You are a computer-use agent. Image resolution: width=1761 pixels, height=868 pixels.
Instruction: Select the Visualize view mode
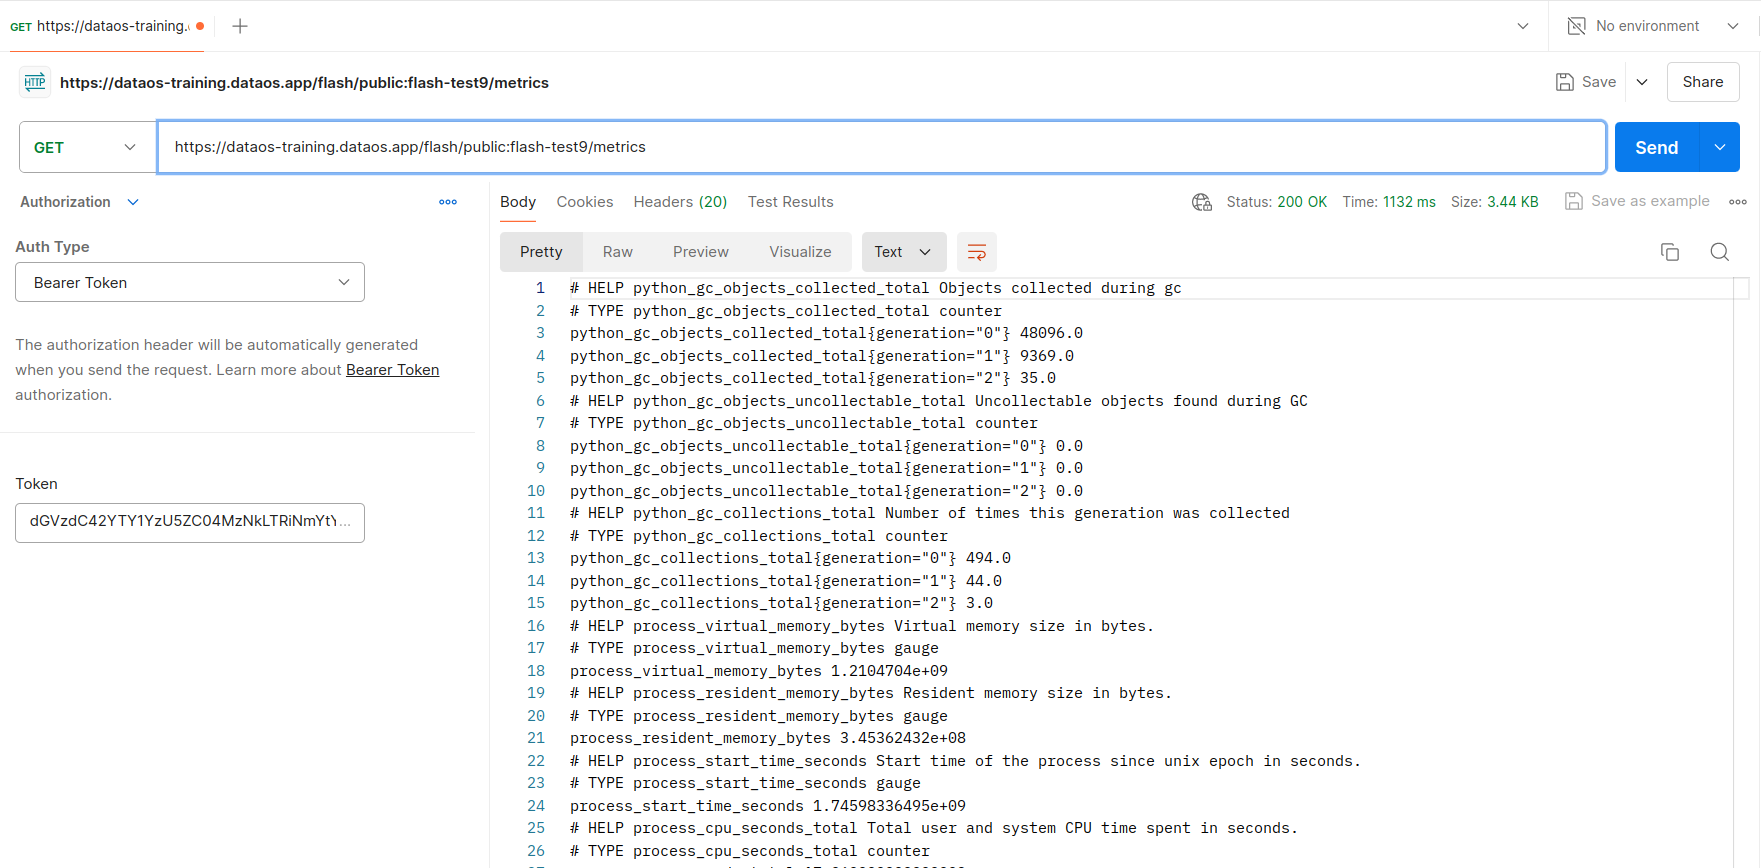pos(800,252)
